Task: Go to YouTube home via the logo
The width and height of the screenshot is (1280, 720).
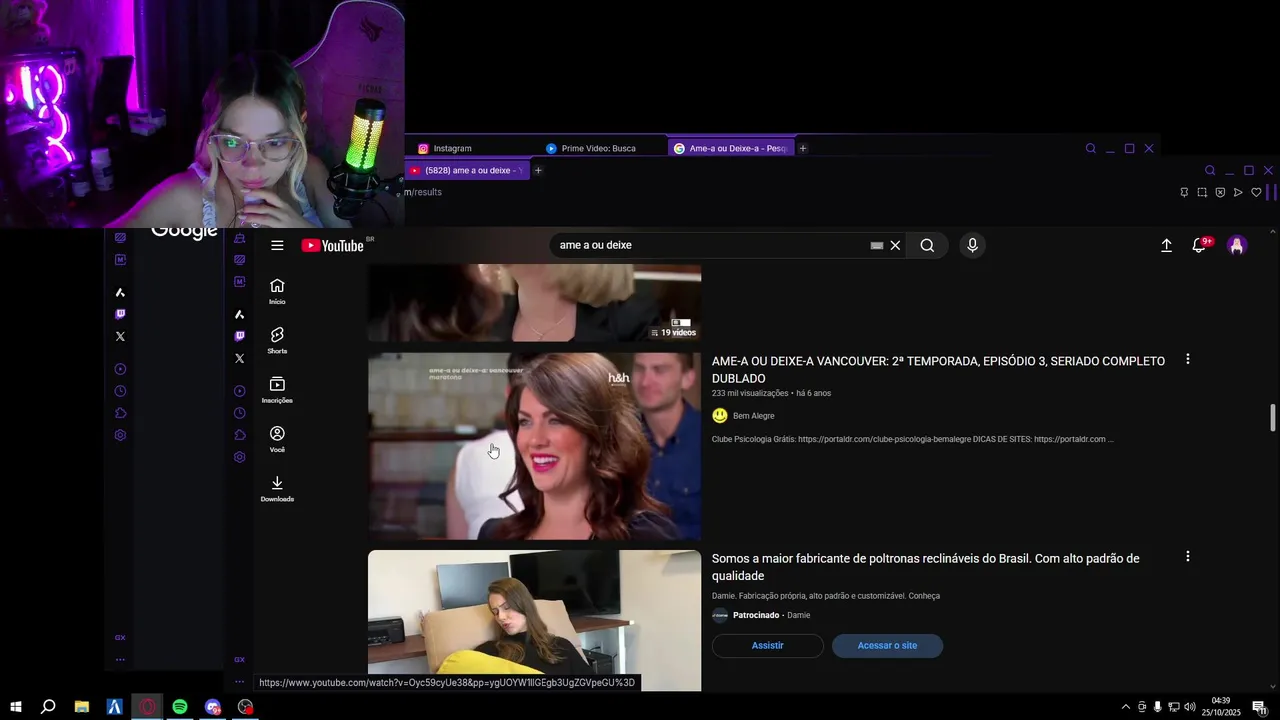Action: coord(333,245)
